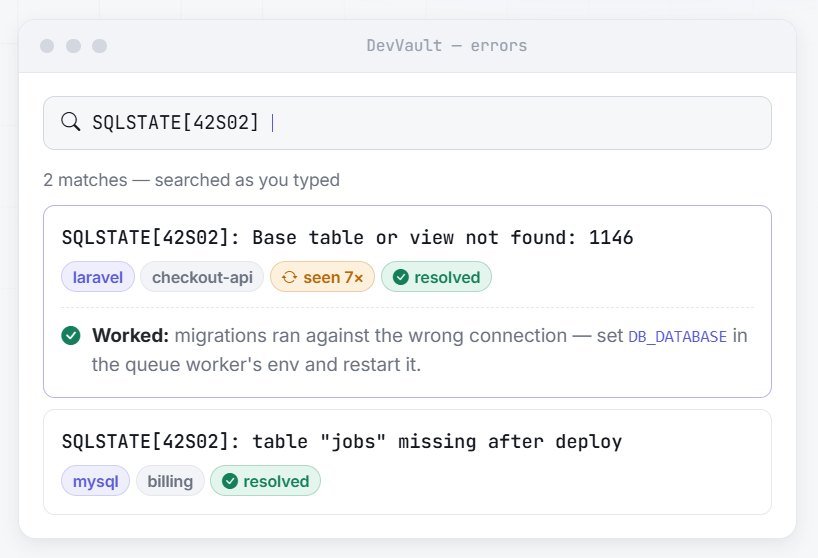Select the laravel tag
Screen dimensions: 818x558
98,277
